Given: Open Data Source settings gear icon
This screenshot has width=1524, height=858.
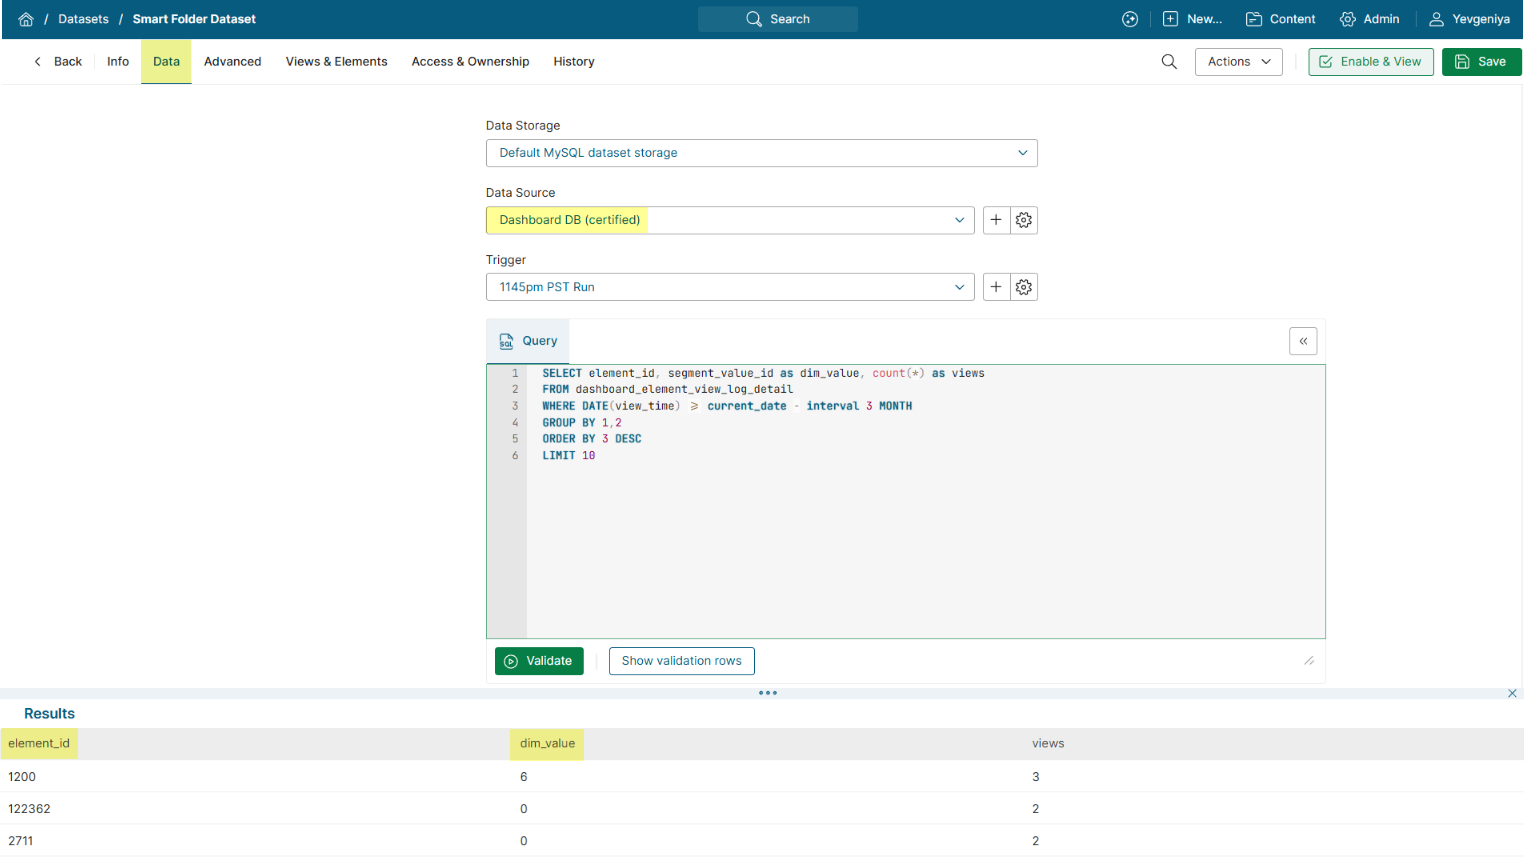Looking at the screenshot, I should click(1024, 220).
